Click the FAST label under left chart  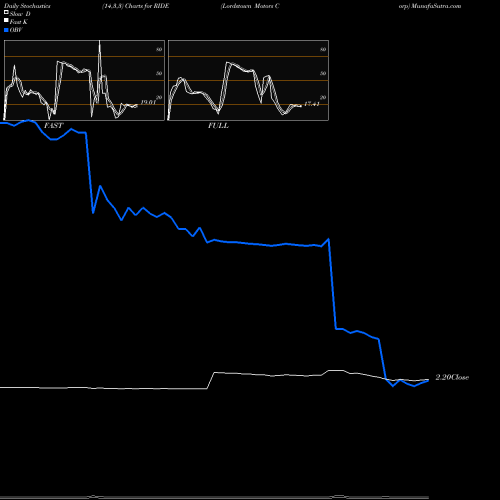coord(53,125)
